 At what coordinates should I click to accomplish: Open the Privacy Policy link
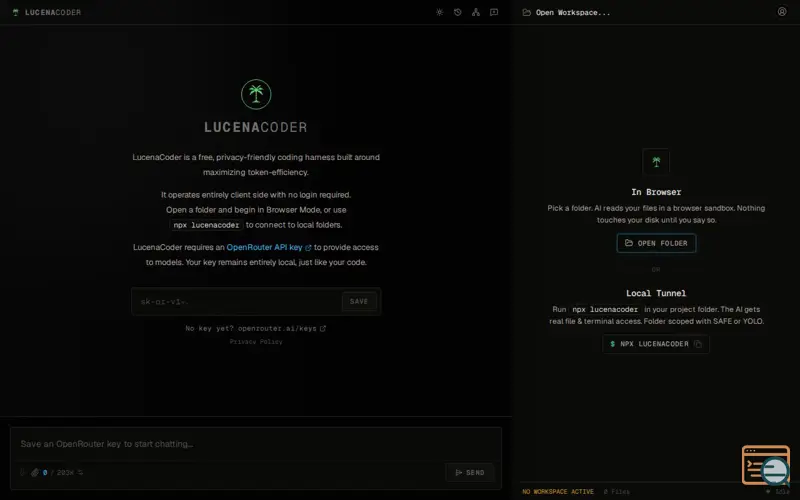(256, 342)
